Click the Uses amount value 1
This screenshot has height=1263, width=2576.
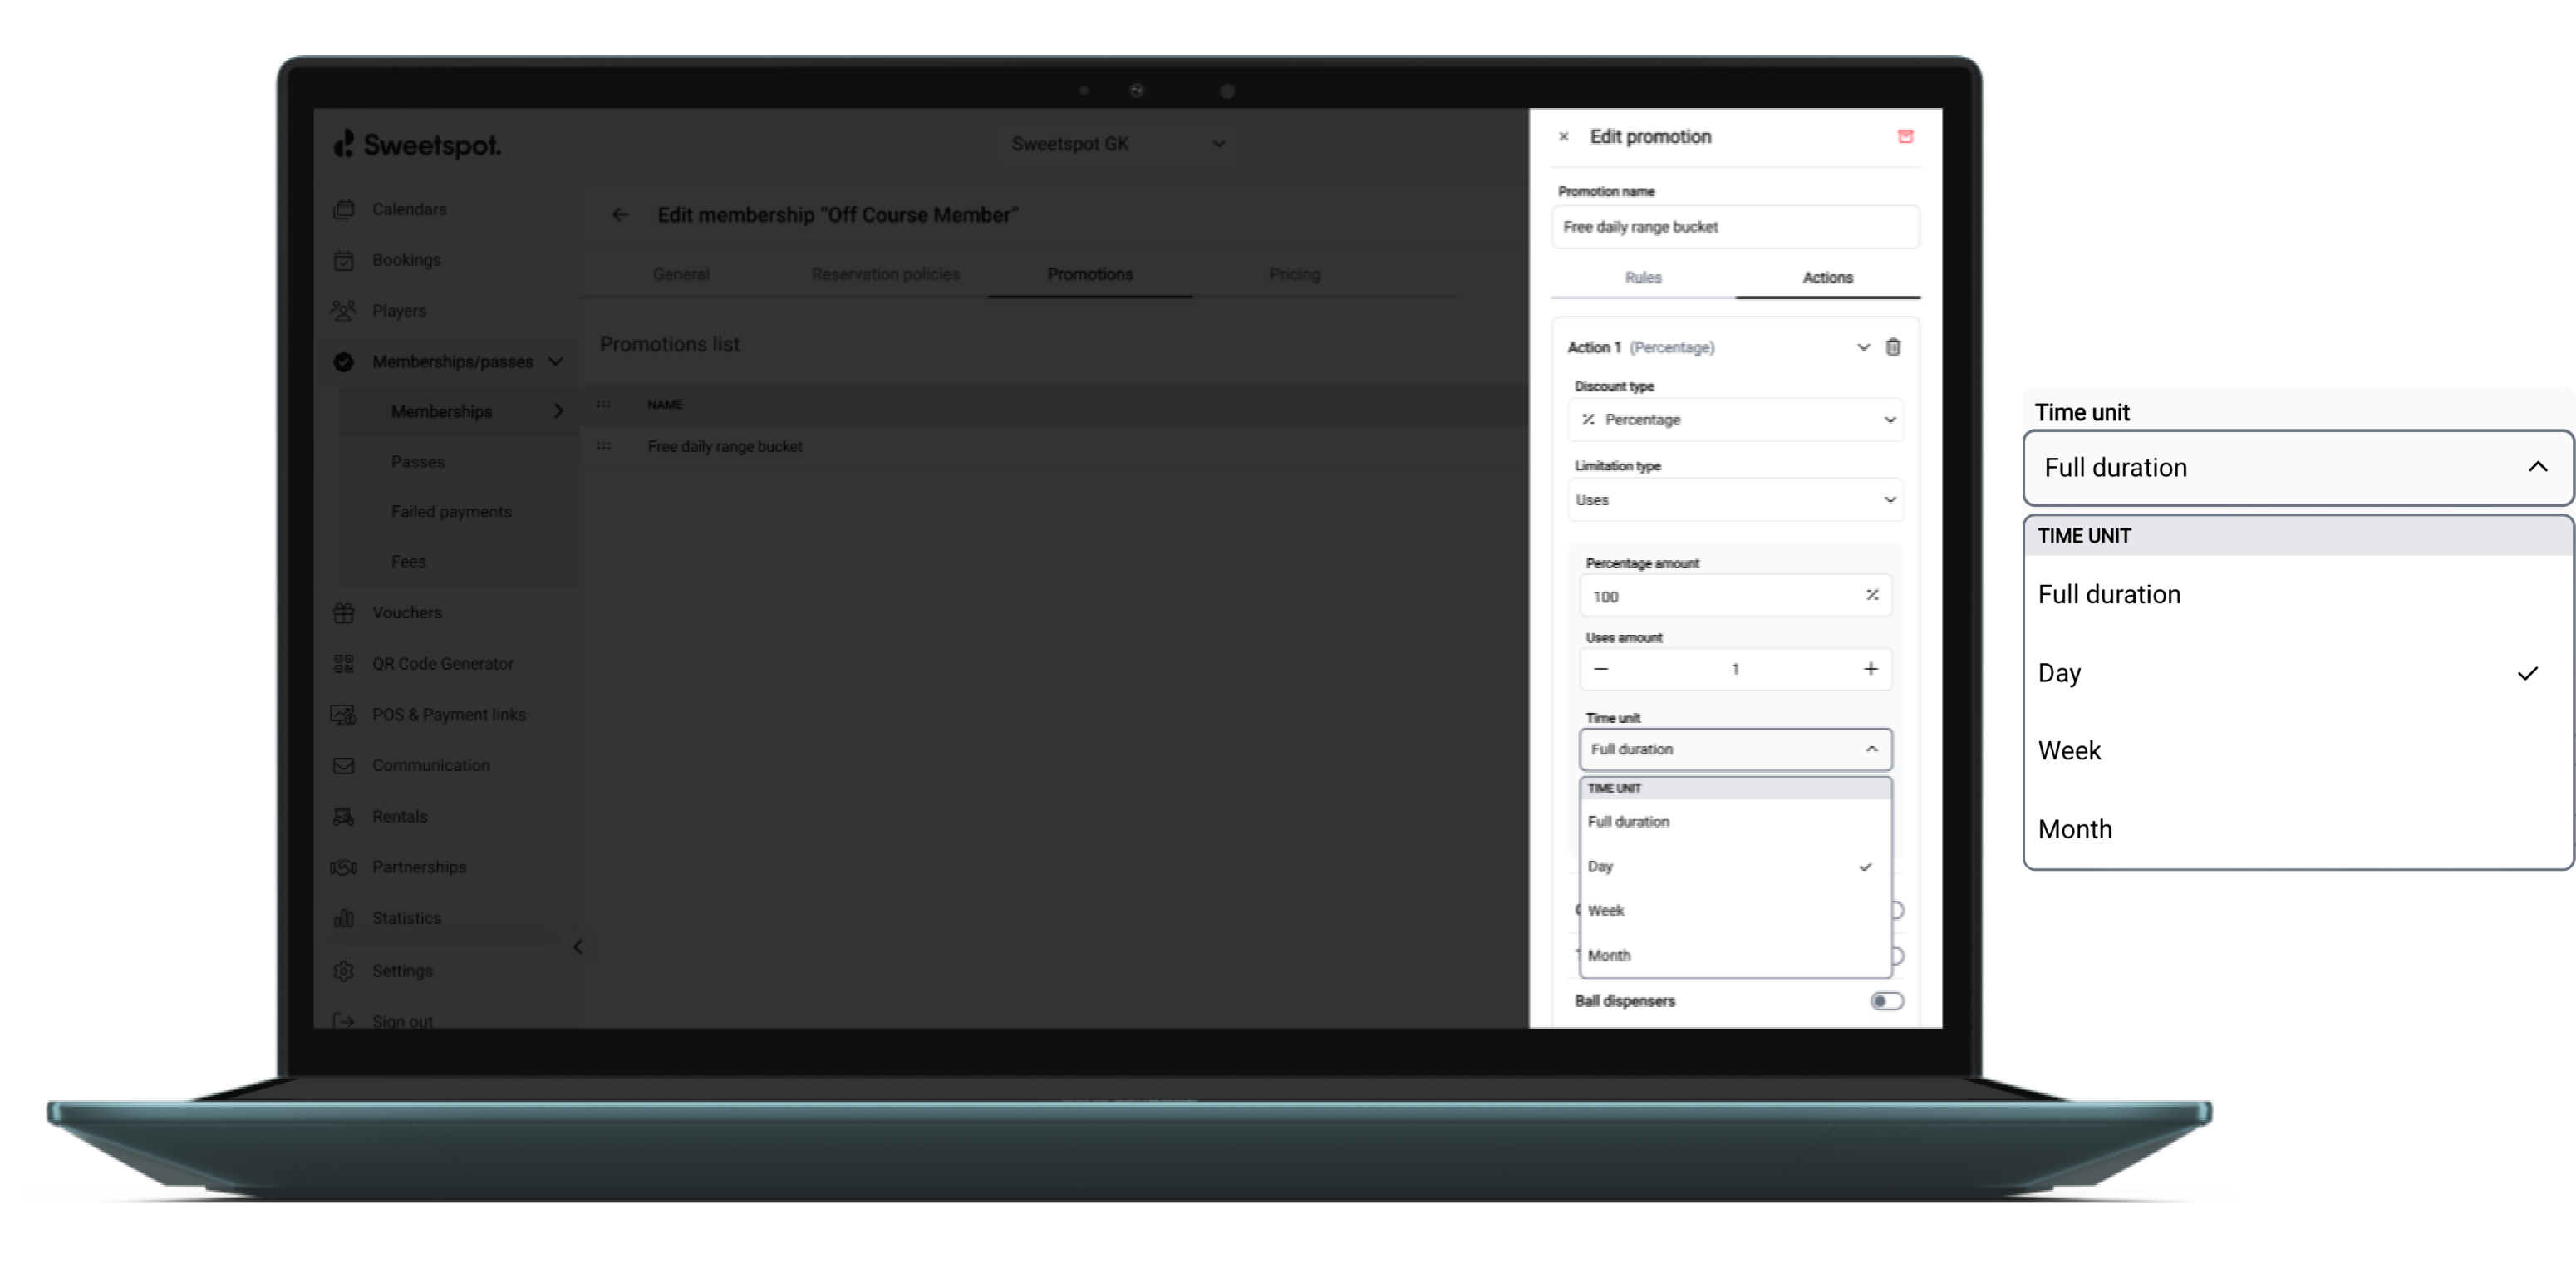pyautogui.click(x=1735, y=669)
